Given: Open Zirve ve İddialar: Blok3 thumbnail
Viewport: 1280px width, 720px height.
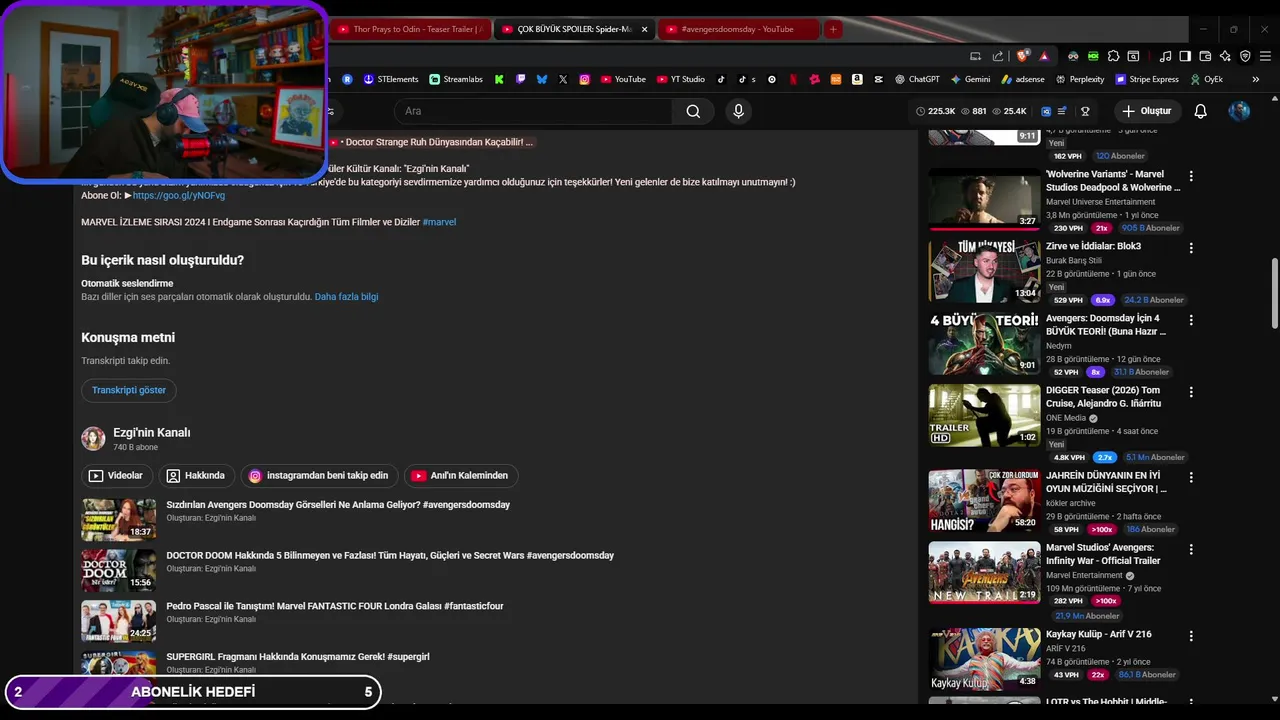Looking at the screenshot, I should 985,271.
